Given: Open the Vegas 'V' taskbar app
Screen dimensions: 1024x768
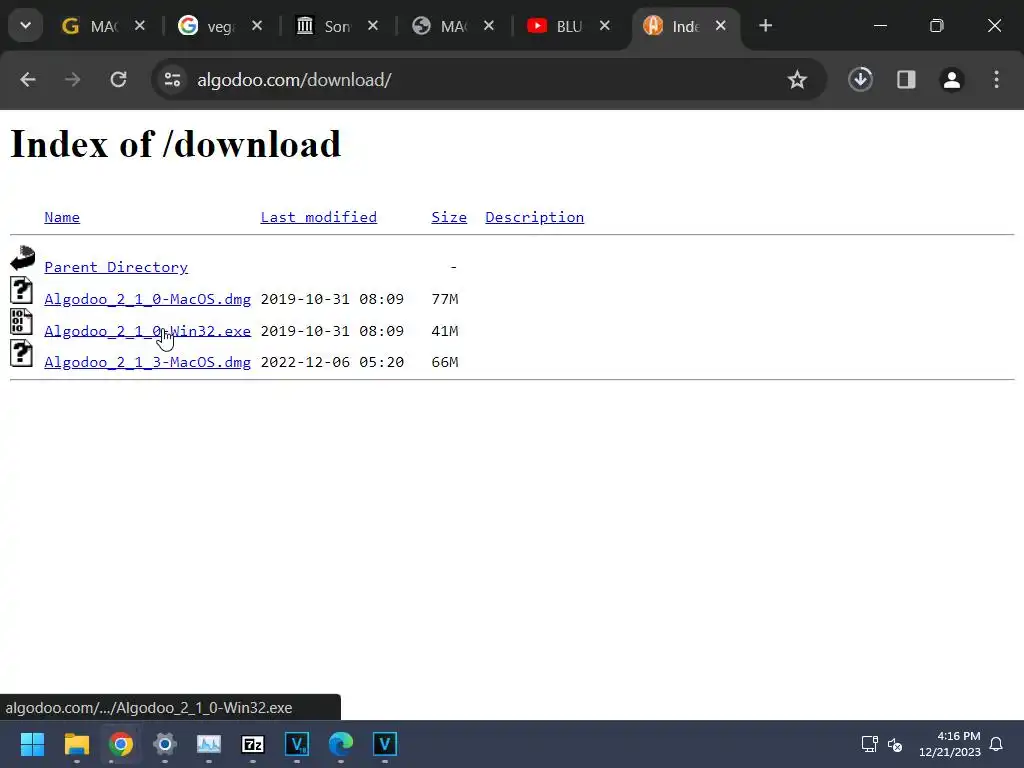Looking at the screenshot, I should point(297,744).
